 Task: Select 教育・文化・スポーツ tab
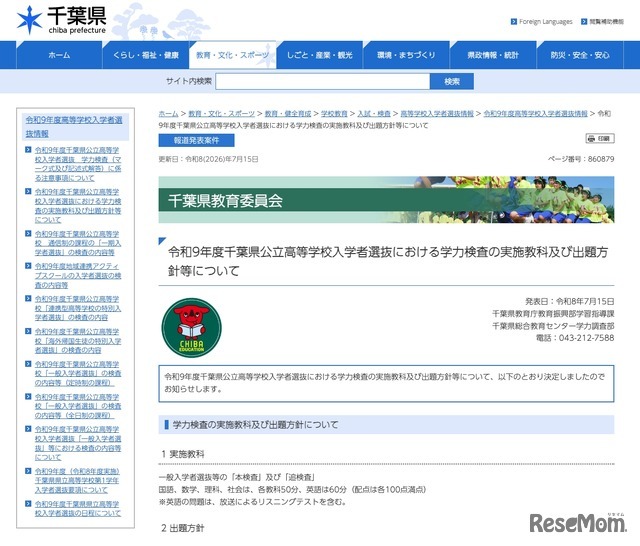pyautogui.click(x=232, y=55)
